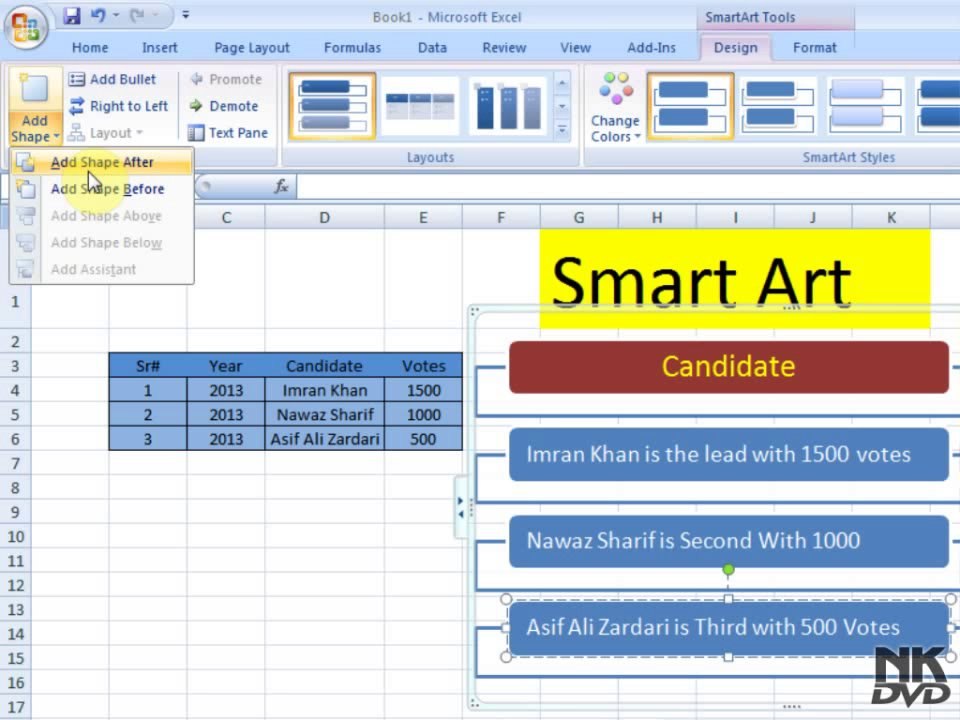Click the Add Shape icon button

[34, 89]
